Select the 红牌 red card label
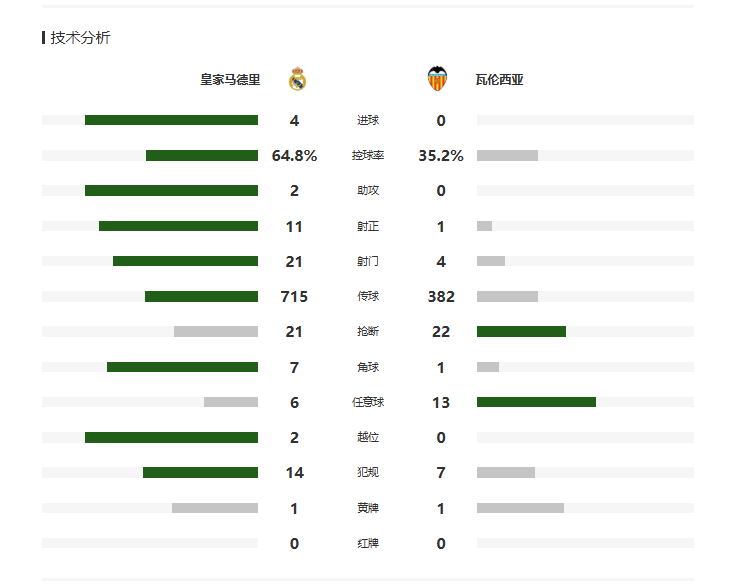 click(368, 543)
